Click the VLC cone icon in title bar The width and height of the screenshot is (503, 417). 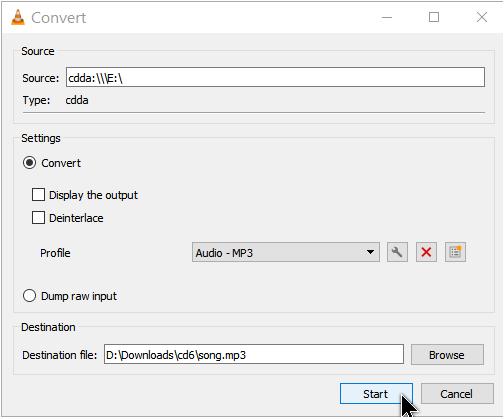18,17
